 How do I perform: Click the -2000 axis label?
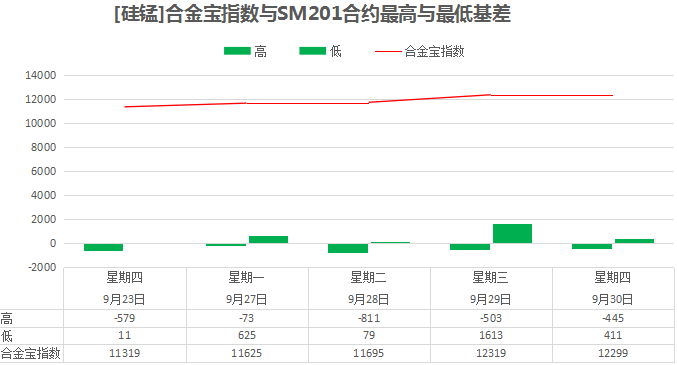click(42, 267)
